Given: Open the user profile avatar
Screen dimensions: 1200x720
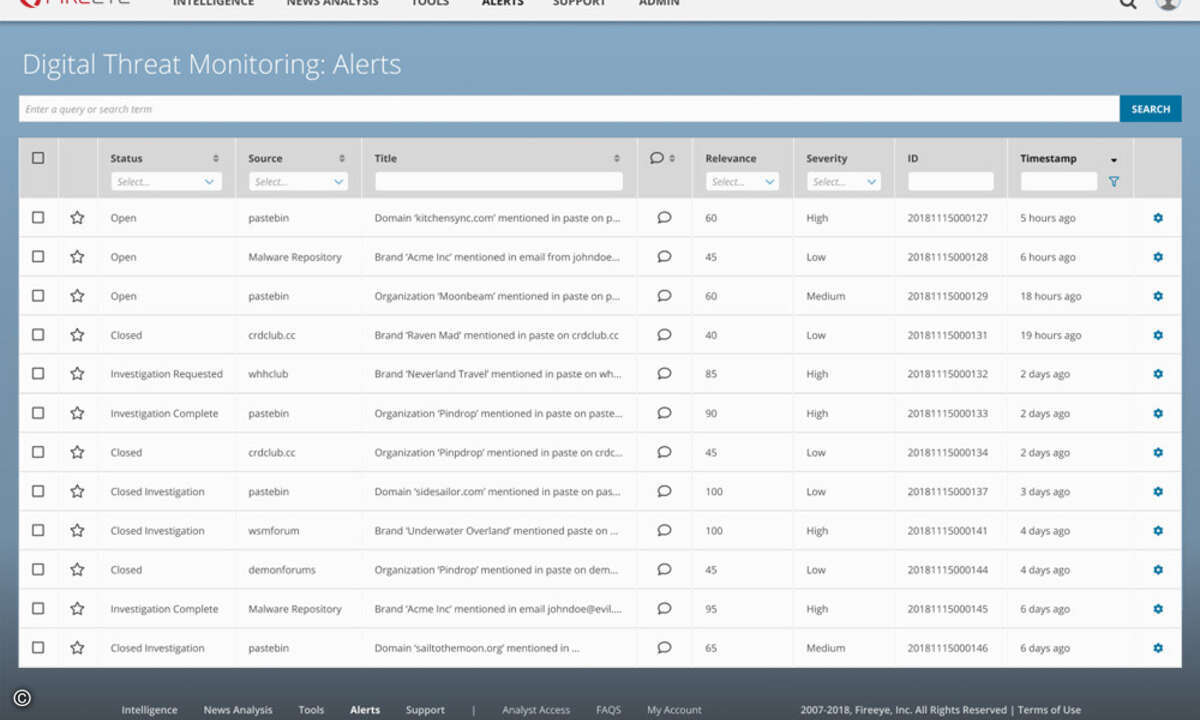Looking at the screenshot, I should [x=1167, y=3].
